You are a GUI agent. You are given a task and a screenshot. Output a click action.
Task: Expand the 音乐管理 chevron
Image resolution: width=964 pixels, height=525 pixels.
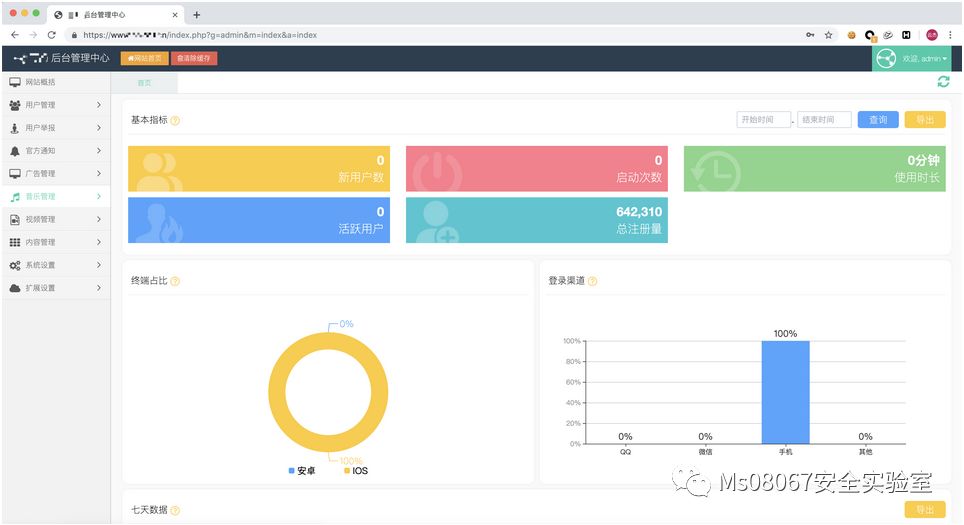coord(99,196)
